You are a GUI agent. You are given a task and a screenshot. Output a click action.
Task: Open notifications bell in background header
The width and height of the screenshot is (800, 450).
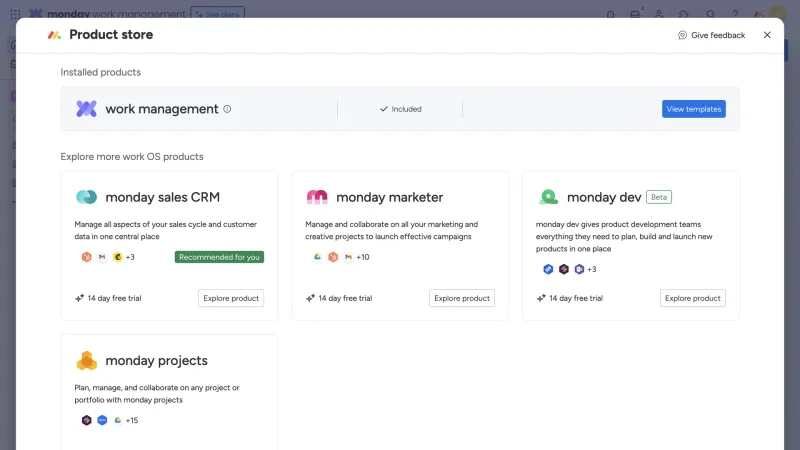610,14
